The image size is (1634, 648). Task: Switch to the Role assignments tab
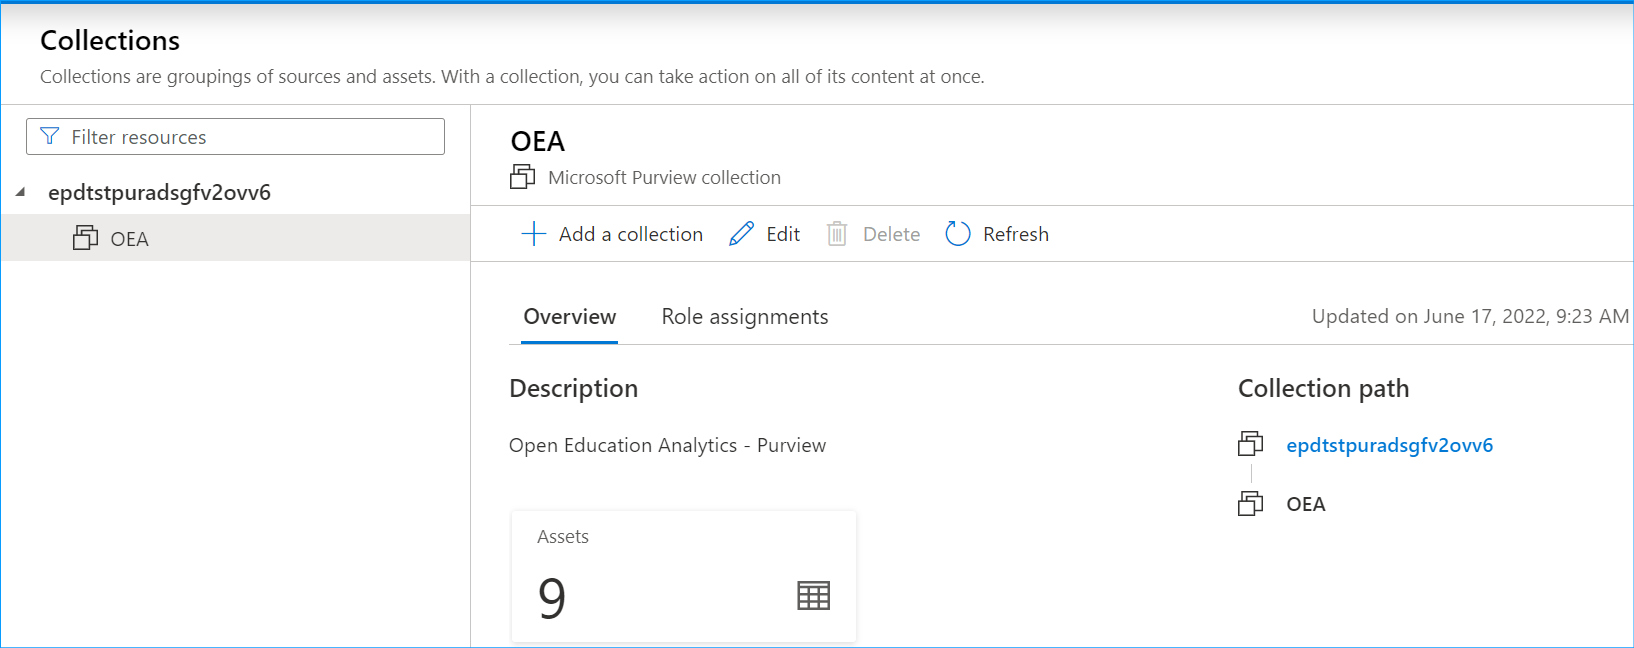[745, 317]
